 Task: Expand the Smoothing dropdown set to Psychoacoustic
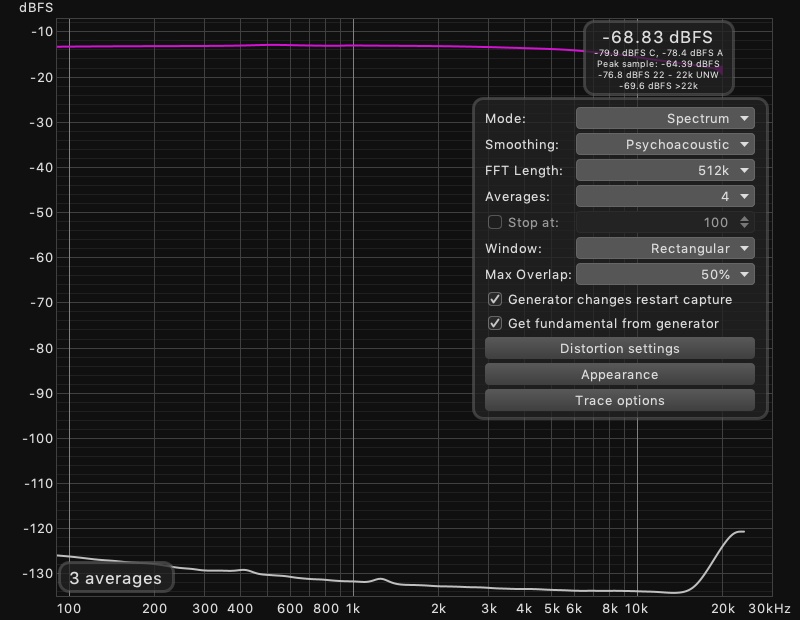[665, 145]
